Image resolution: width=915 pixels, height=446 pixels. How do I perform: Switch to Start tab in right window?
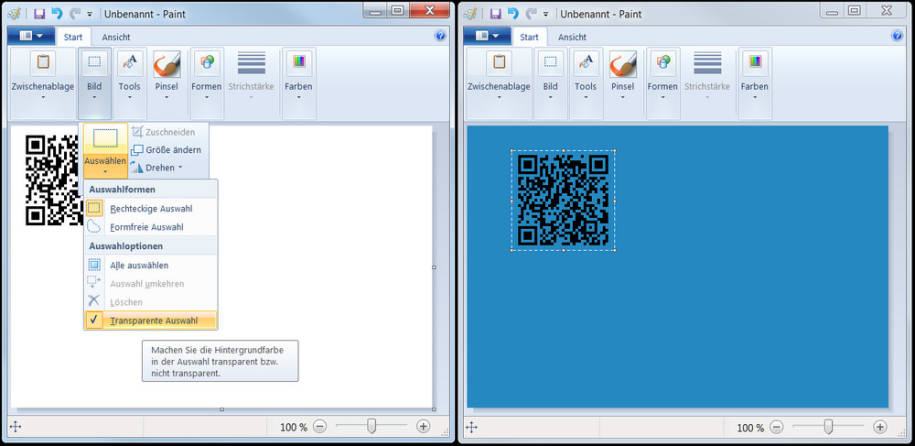[529, 37]
